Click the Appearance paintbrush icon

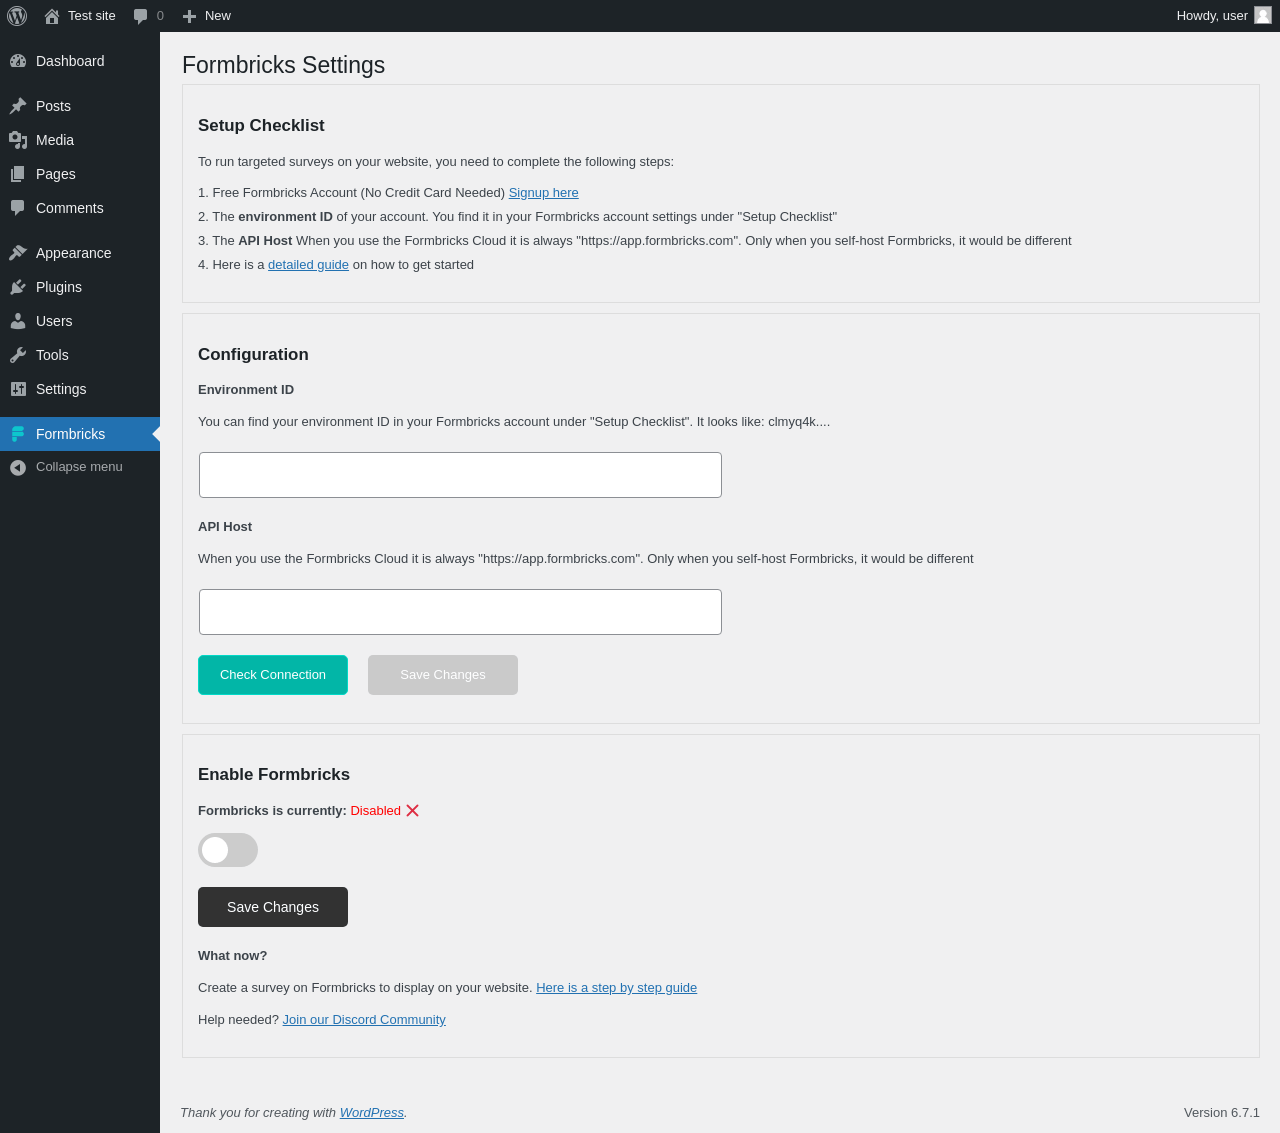pyautogui.click(x=18, y=253)
